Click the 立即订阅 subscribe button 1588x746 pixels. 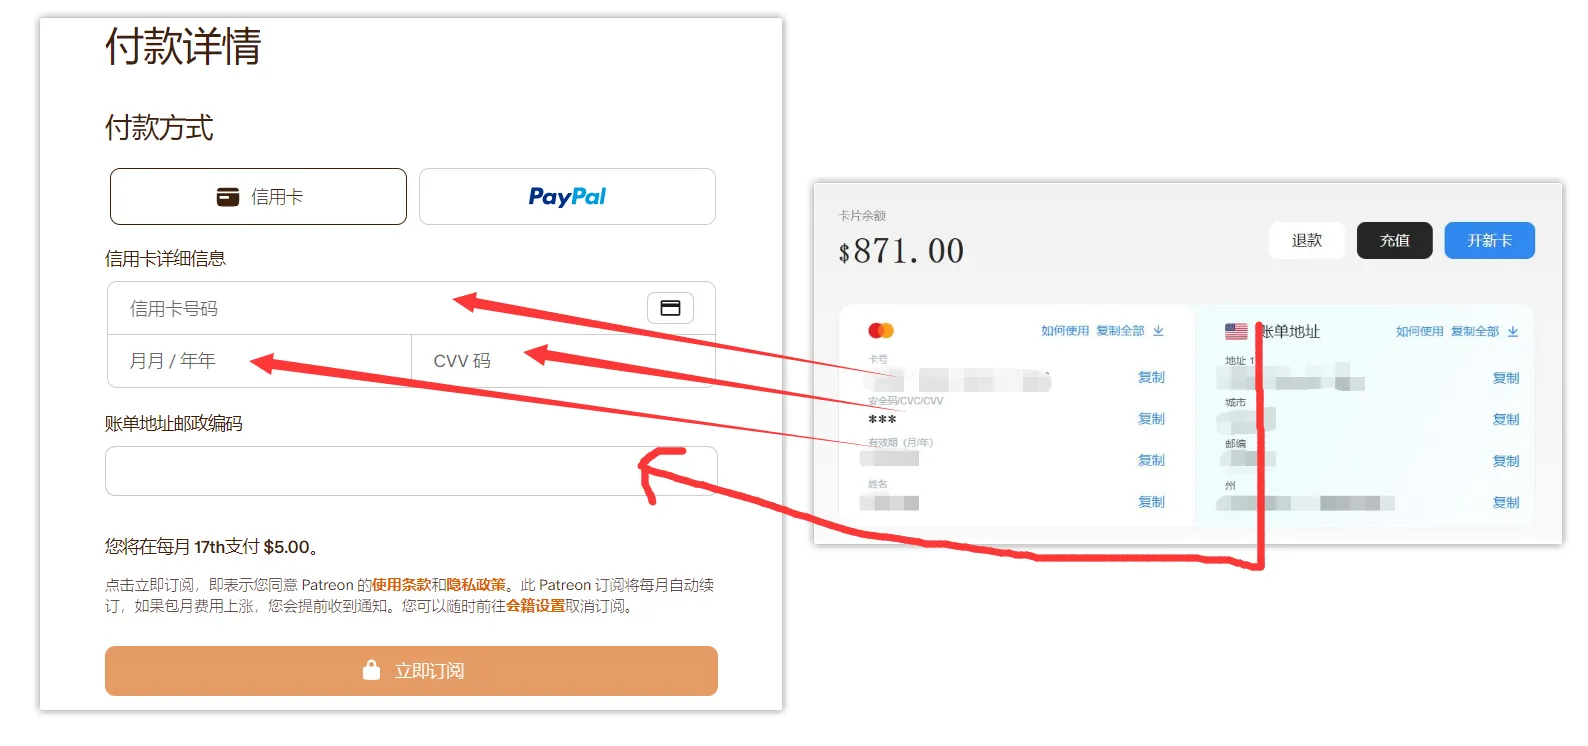411,671
